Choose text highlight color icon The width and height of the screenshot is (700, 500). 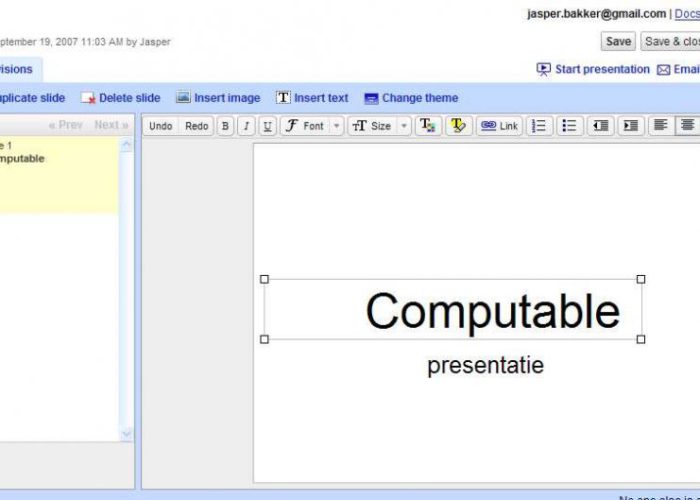tap(458, 126)
